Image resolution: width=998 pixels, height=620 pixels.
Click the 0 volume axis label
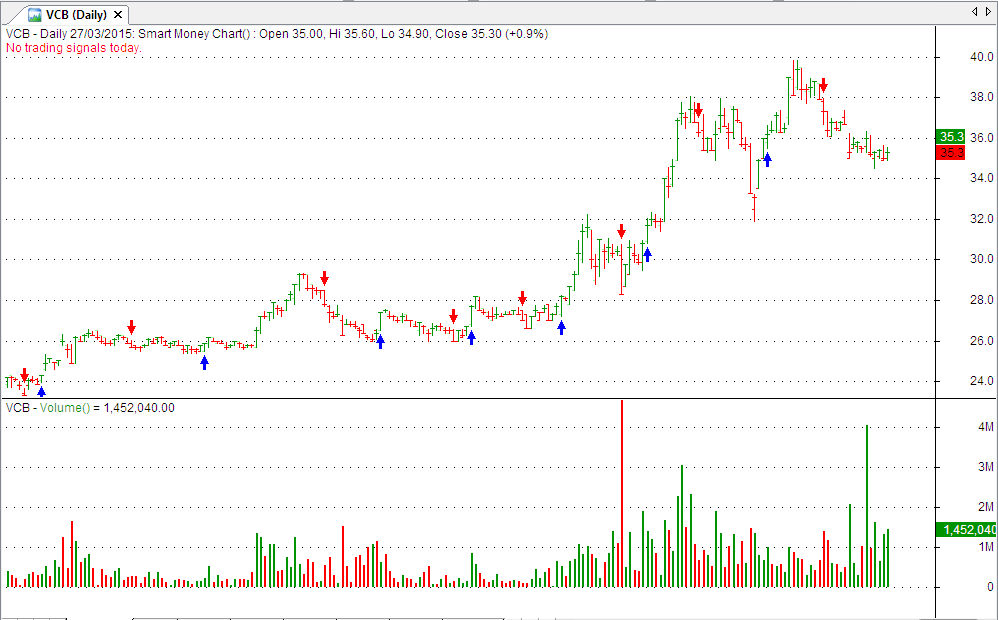pyautogui.click(x=990, y=587)
